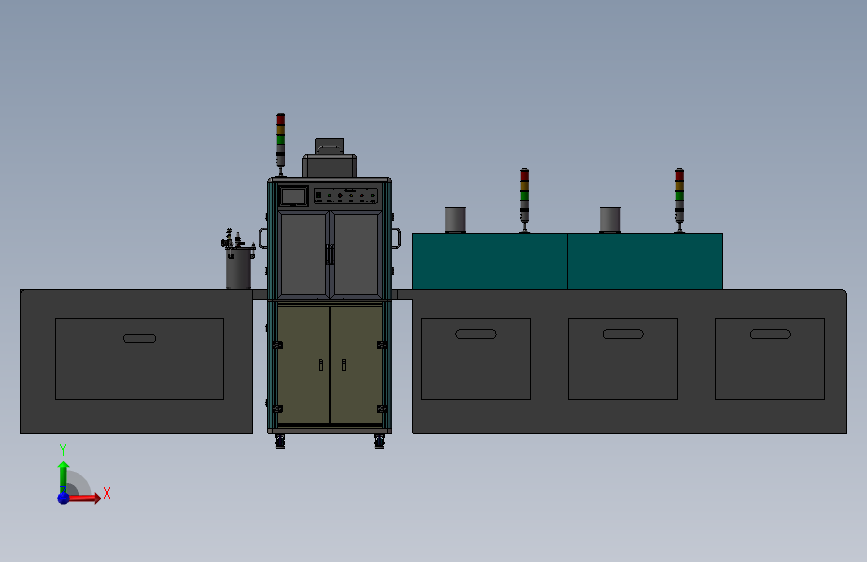Click the blue Z axis ball of the triad
867x562 pixels.
point(63,498)
